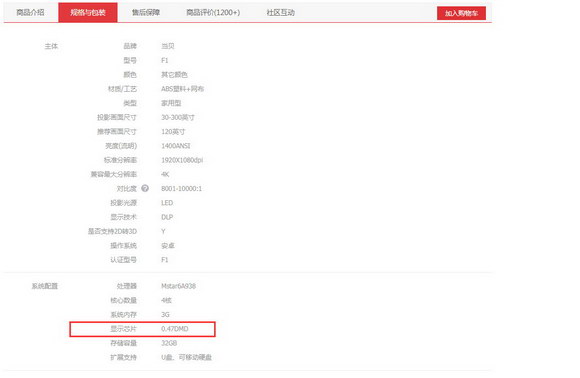The image size is (580, 378).
Task: Select the 主体 section heading
Action: tap(51, 46)
